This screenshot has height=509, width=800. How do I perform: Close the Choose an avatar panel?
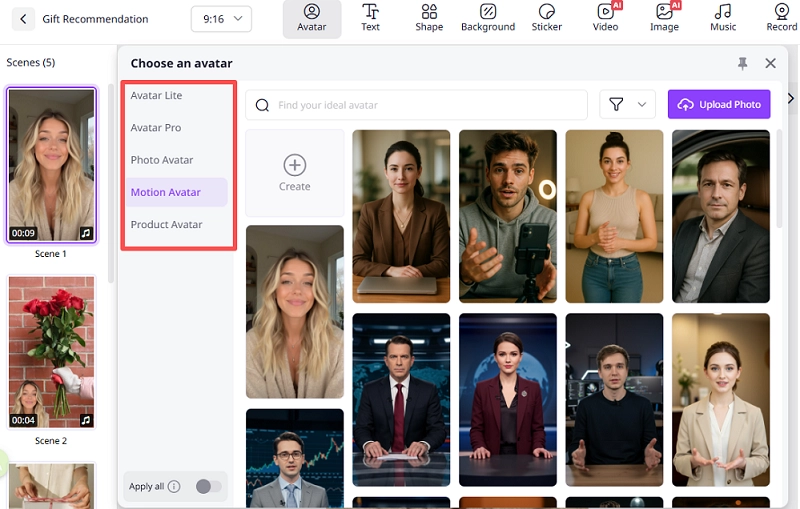770,63
